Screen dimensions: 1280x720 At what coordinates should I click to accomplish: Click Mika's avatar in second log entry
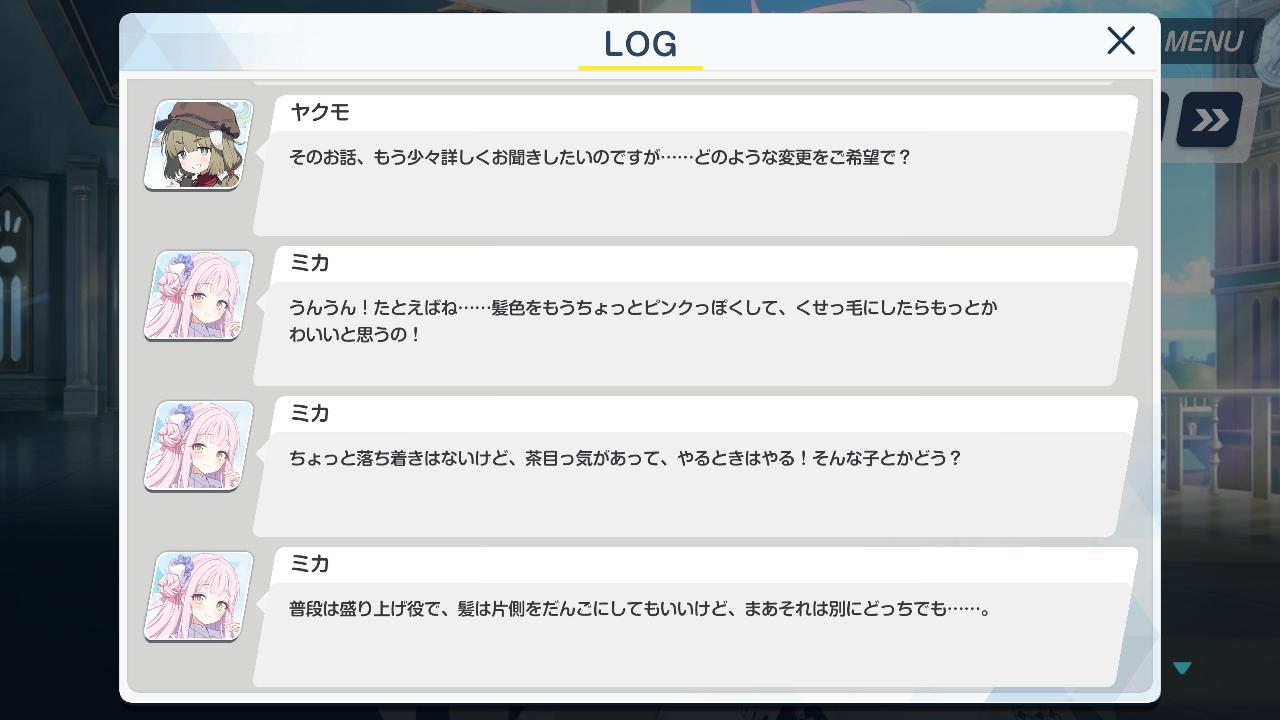click(198, 295)
